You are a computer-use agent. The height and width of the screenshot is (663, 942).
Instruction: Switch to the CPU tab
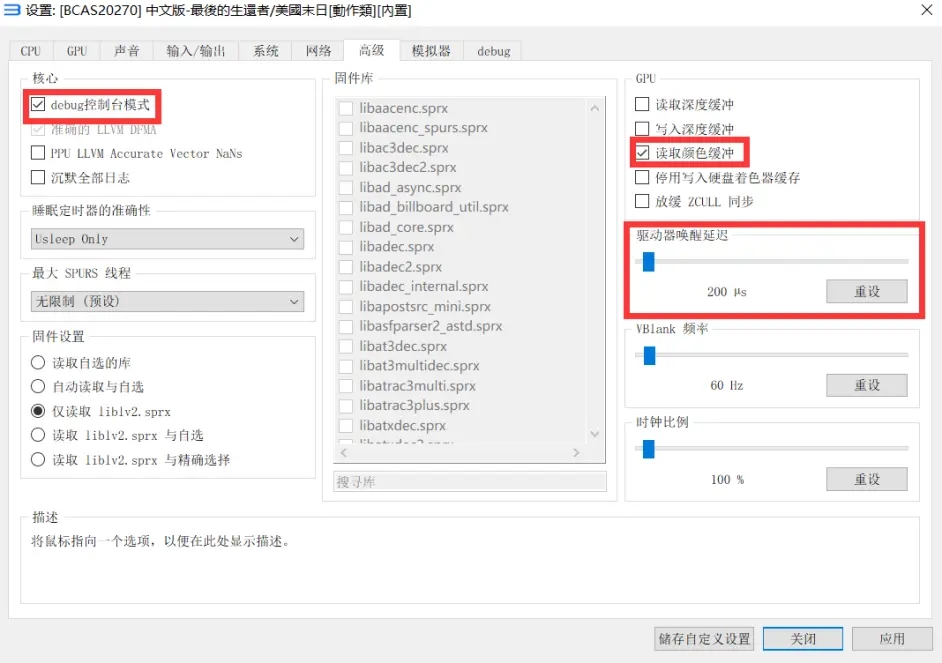pyautogui.click(x=30, y=50)
